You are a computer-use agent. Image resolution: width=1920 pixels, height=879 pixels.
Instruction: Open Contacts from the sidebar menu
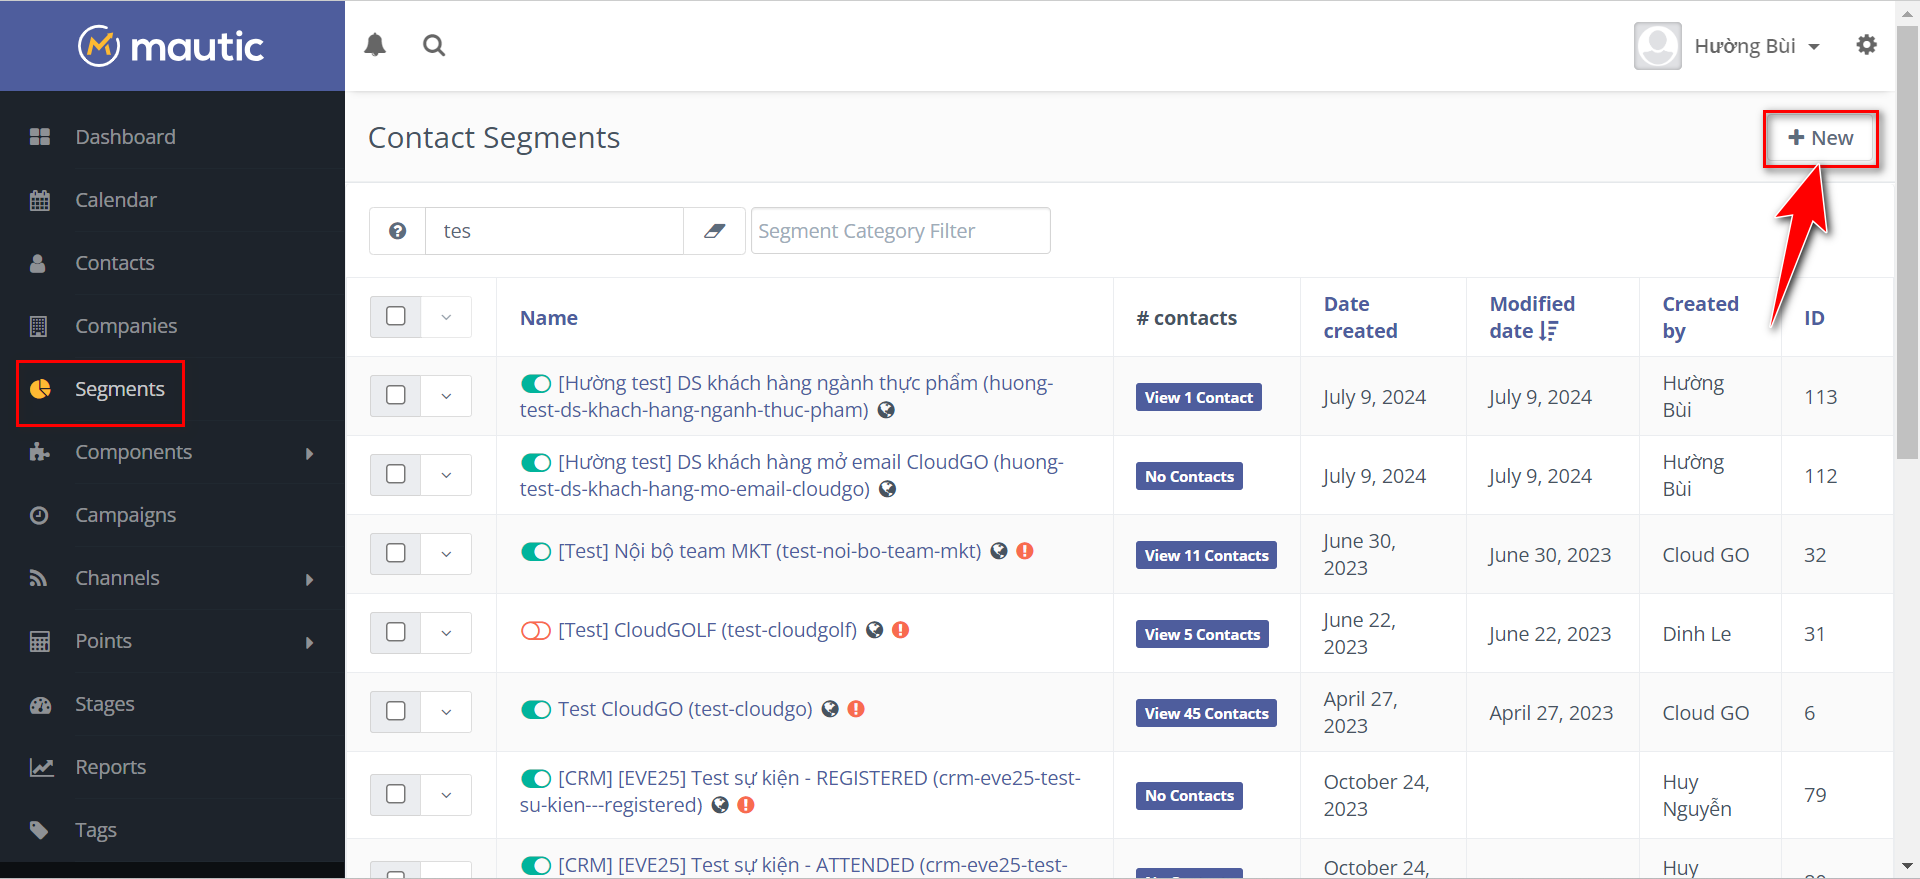tap(115, 263)
